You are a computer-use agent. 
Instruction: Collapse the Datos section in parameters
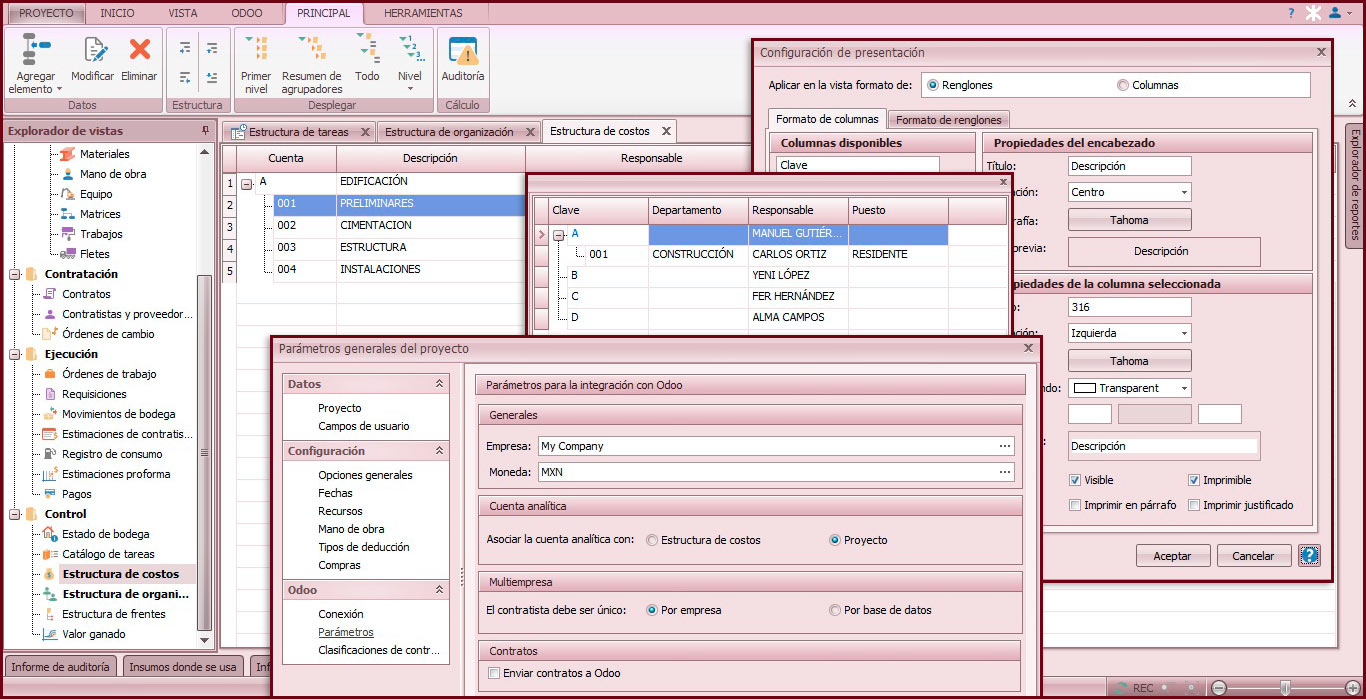pyautogui.click(x=439, y=384)
